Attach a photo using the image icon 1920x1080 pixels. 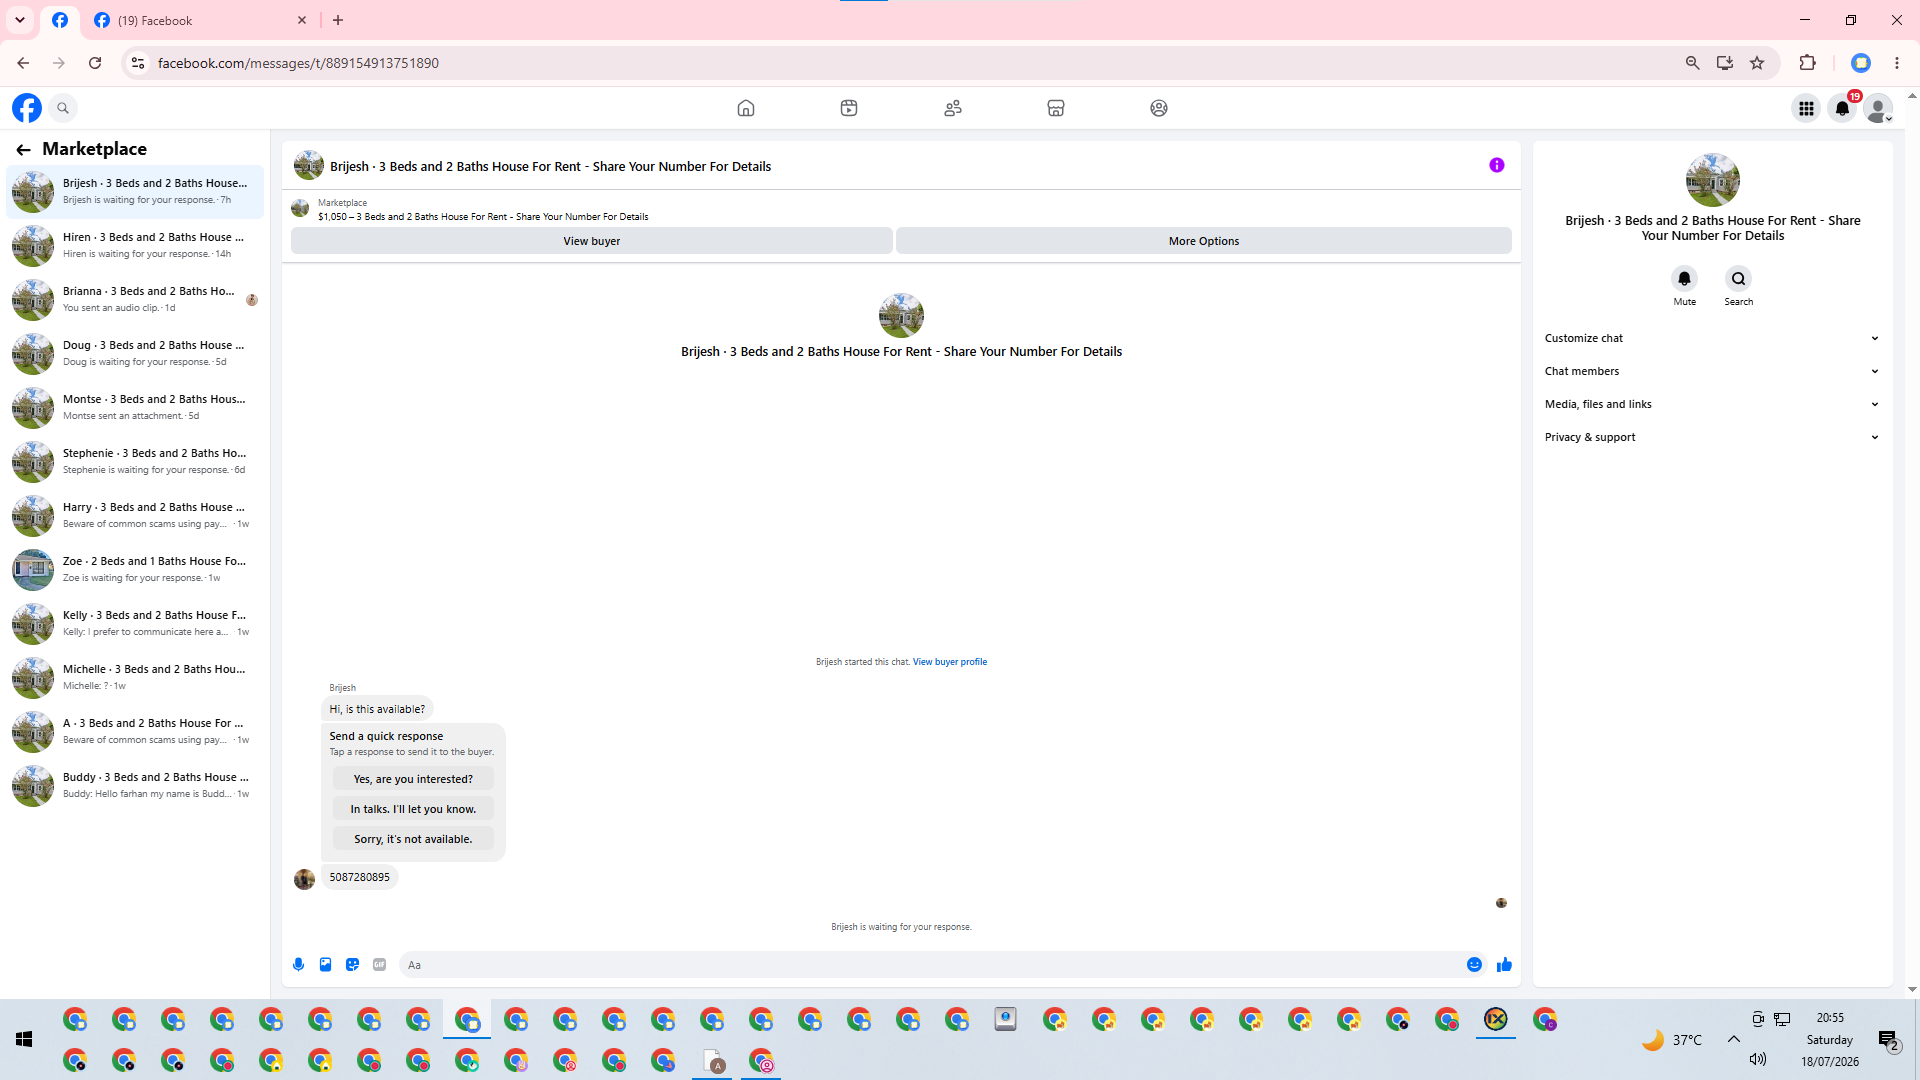click(x=325, y=965)
